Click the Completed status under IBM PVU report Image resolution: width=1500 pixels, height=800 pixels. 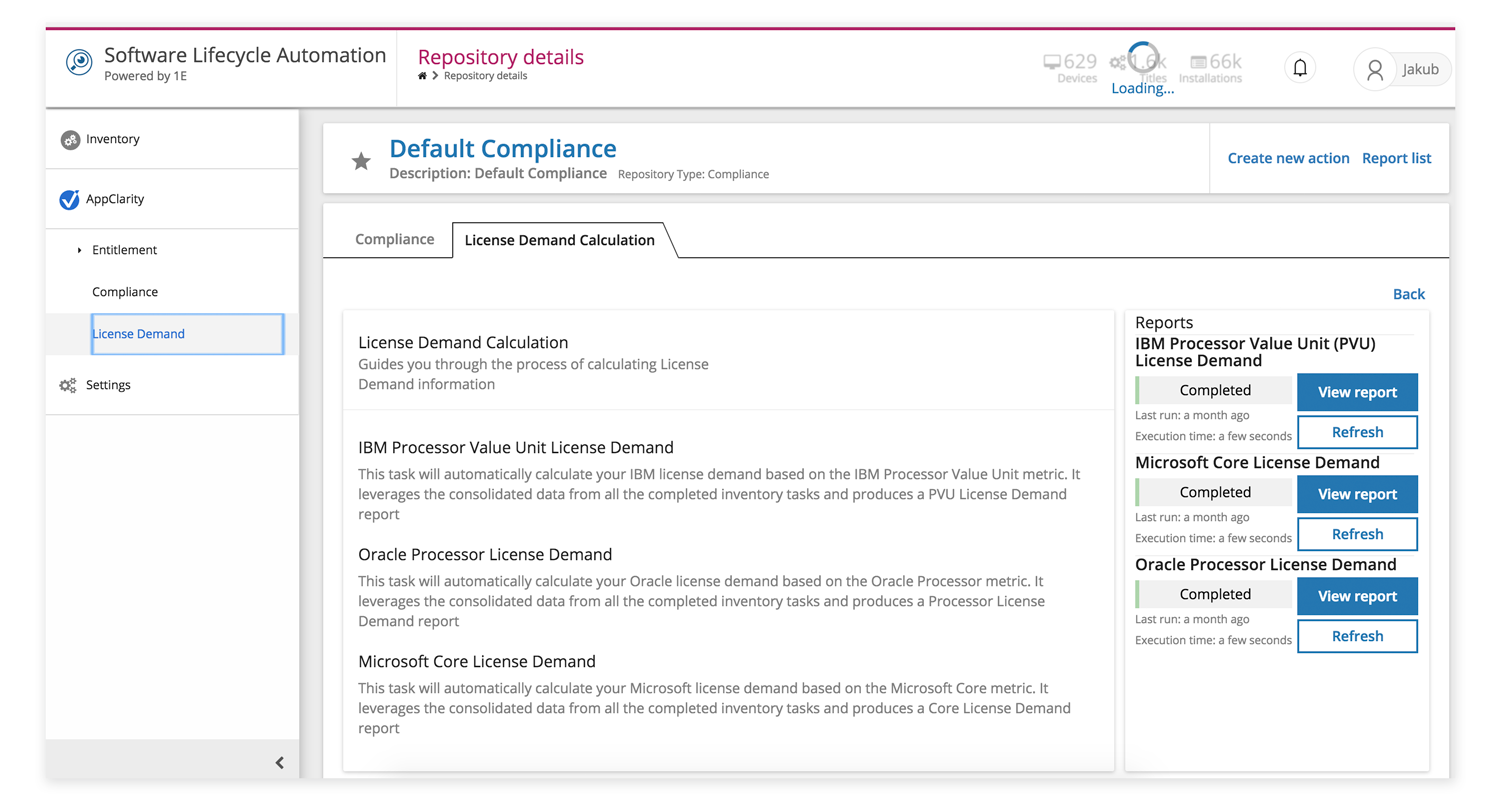1215,390
